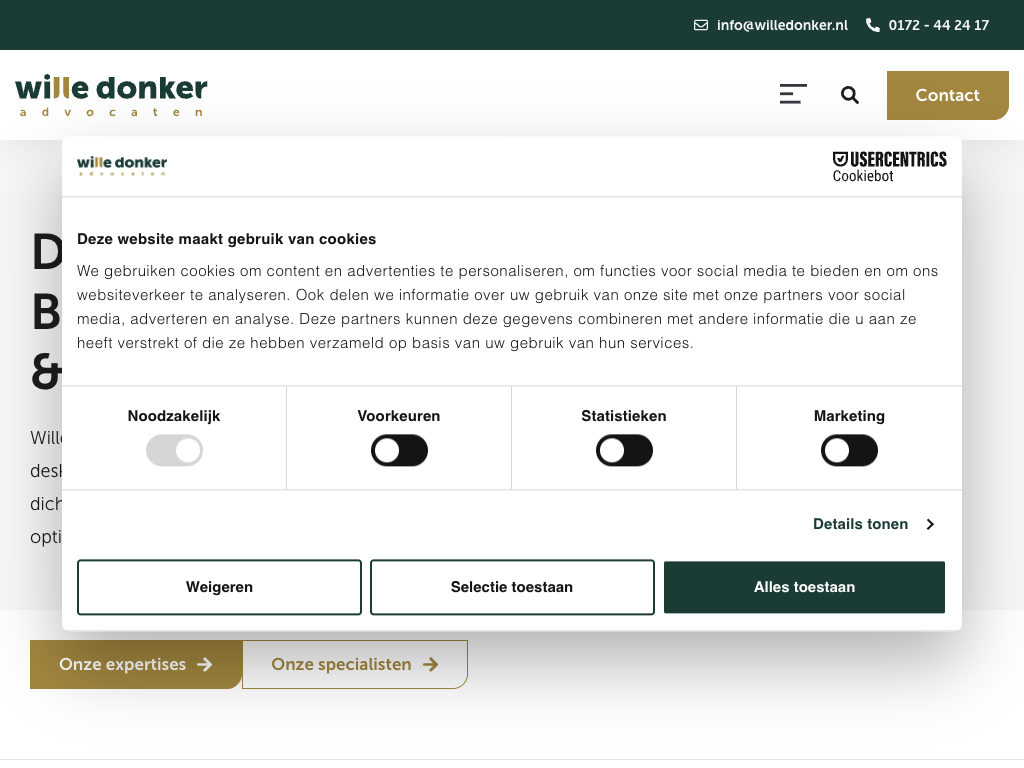Click the Marketing label
This screenshot has height=768, width=1024.
849,416
